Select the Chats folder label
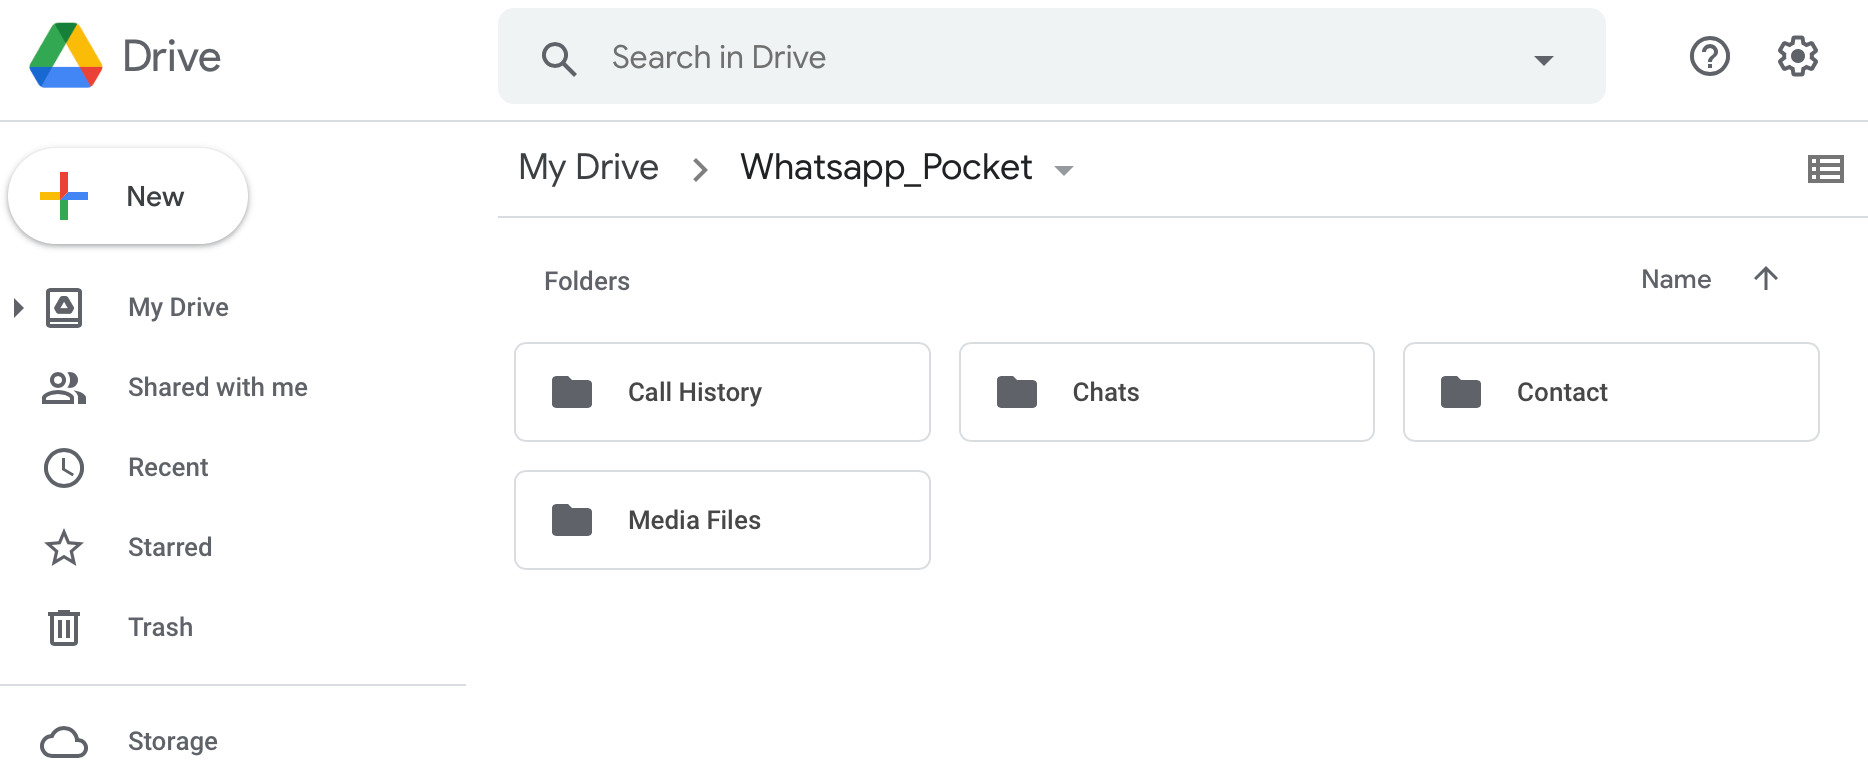 coord(1106,392)
